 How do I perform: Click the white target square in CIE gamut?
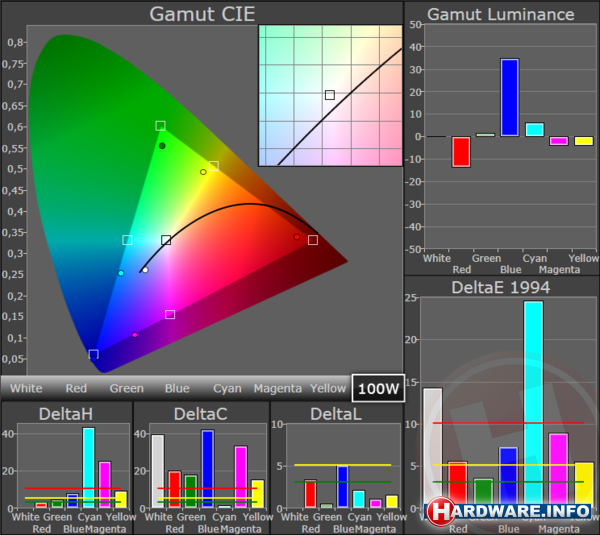[x=166, y=240]
